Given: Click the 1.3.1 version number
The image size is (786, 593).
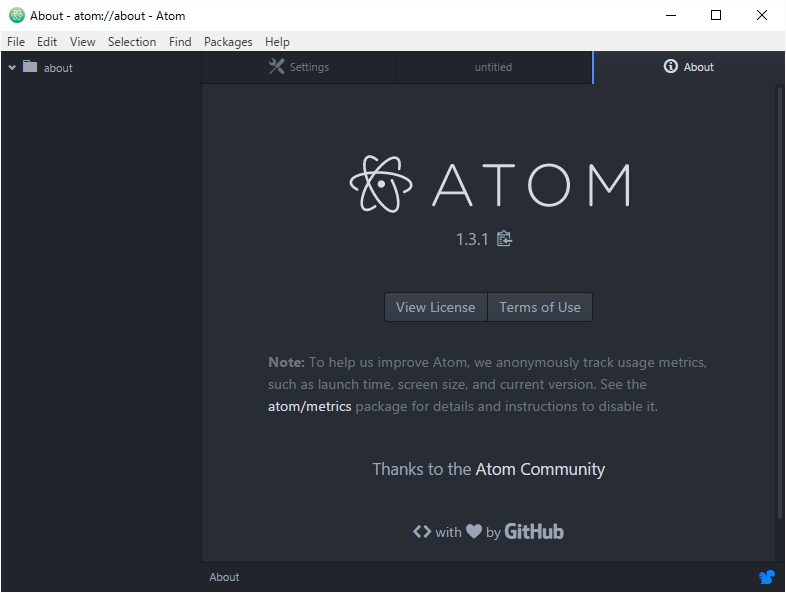Looking at the screenshot, I should (472, 239).
